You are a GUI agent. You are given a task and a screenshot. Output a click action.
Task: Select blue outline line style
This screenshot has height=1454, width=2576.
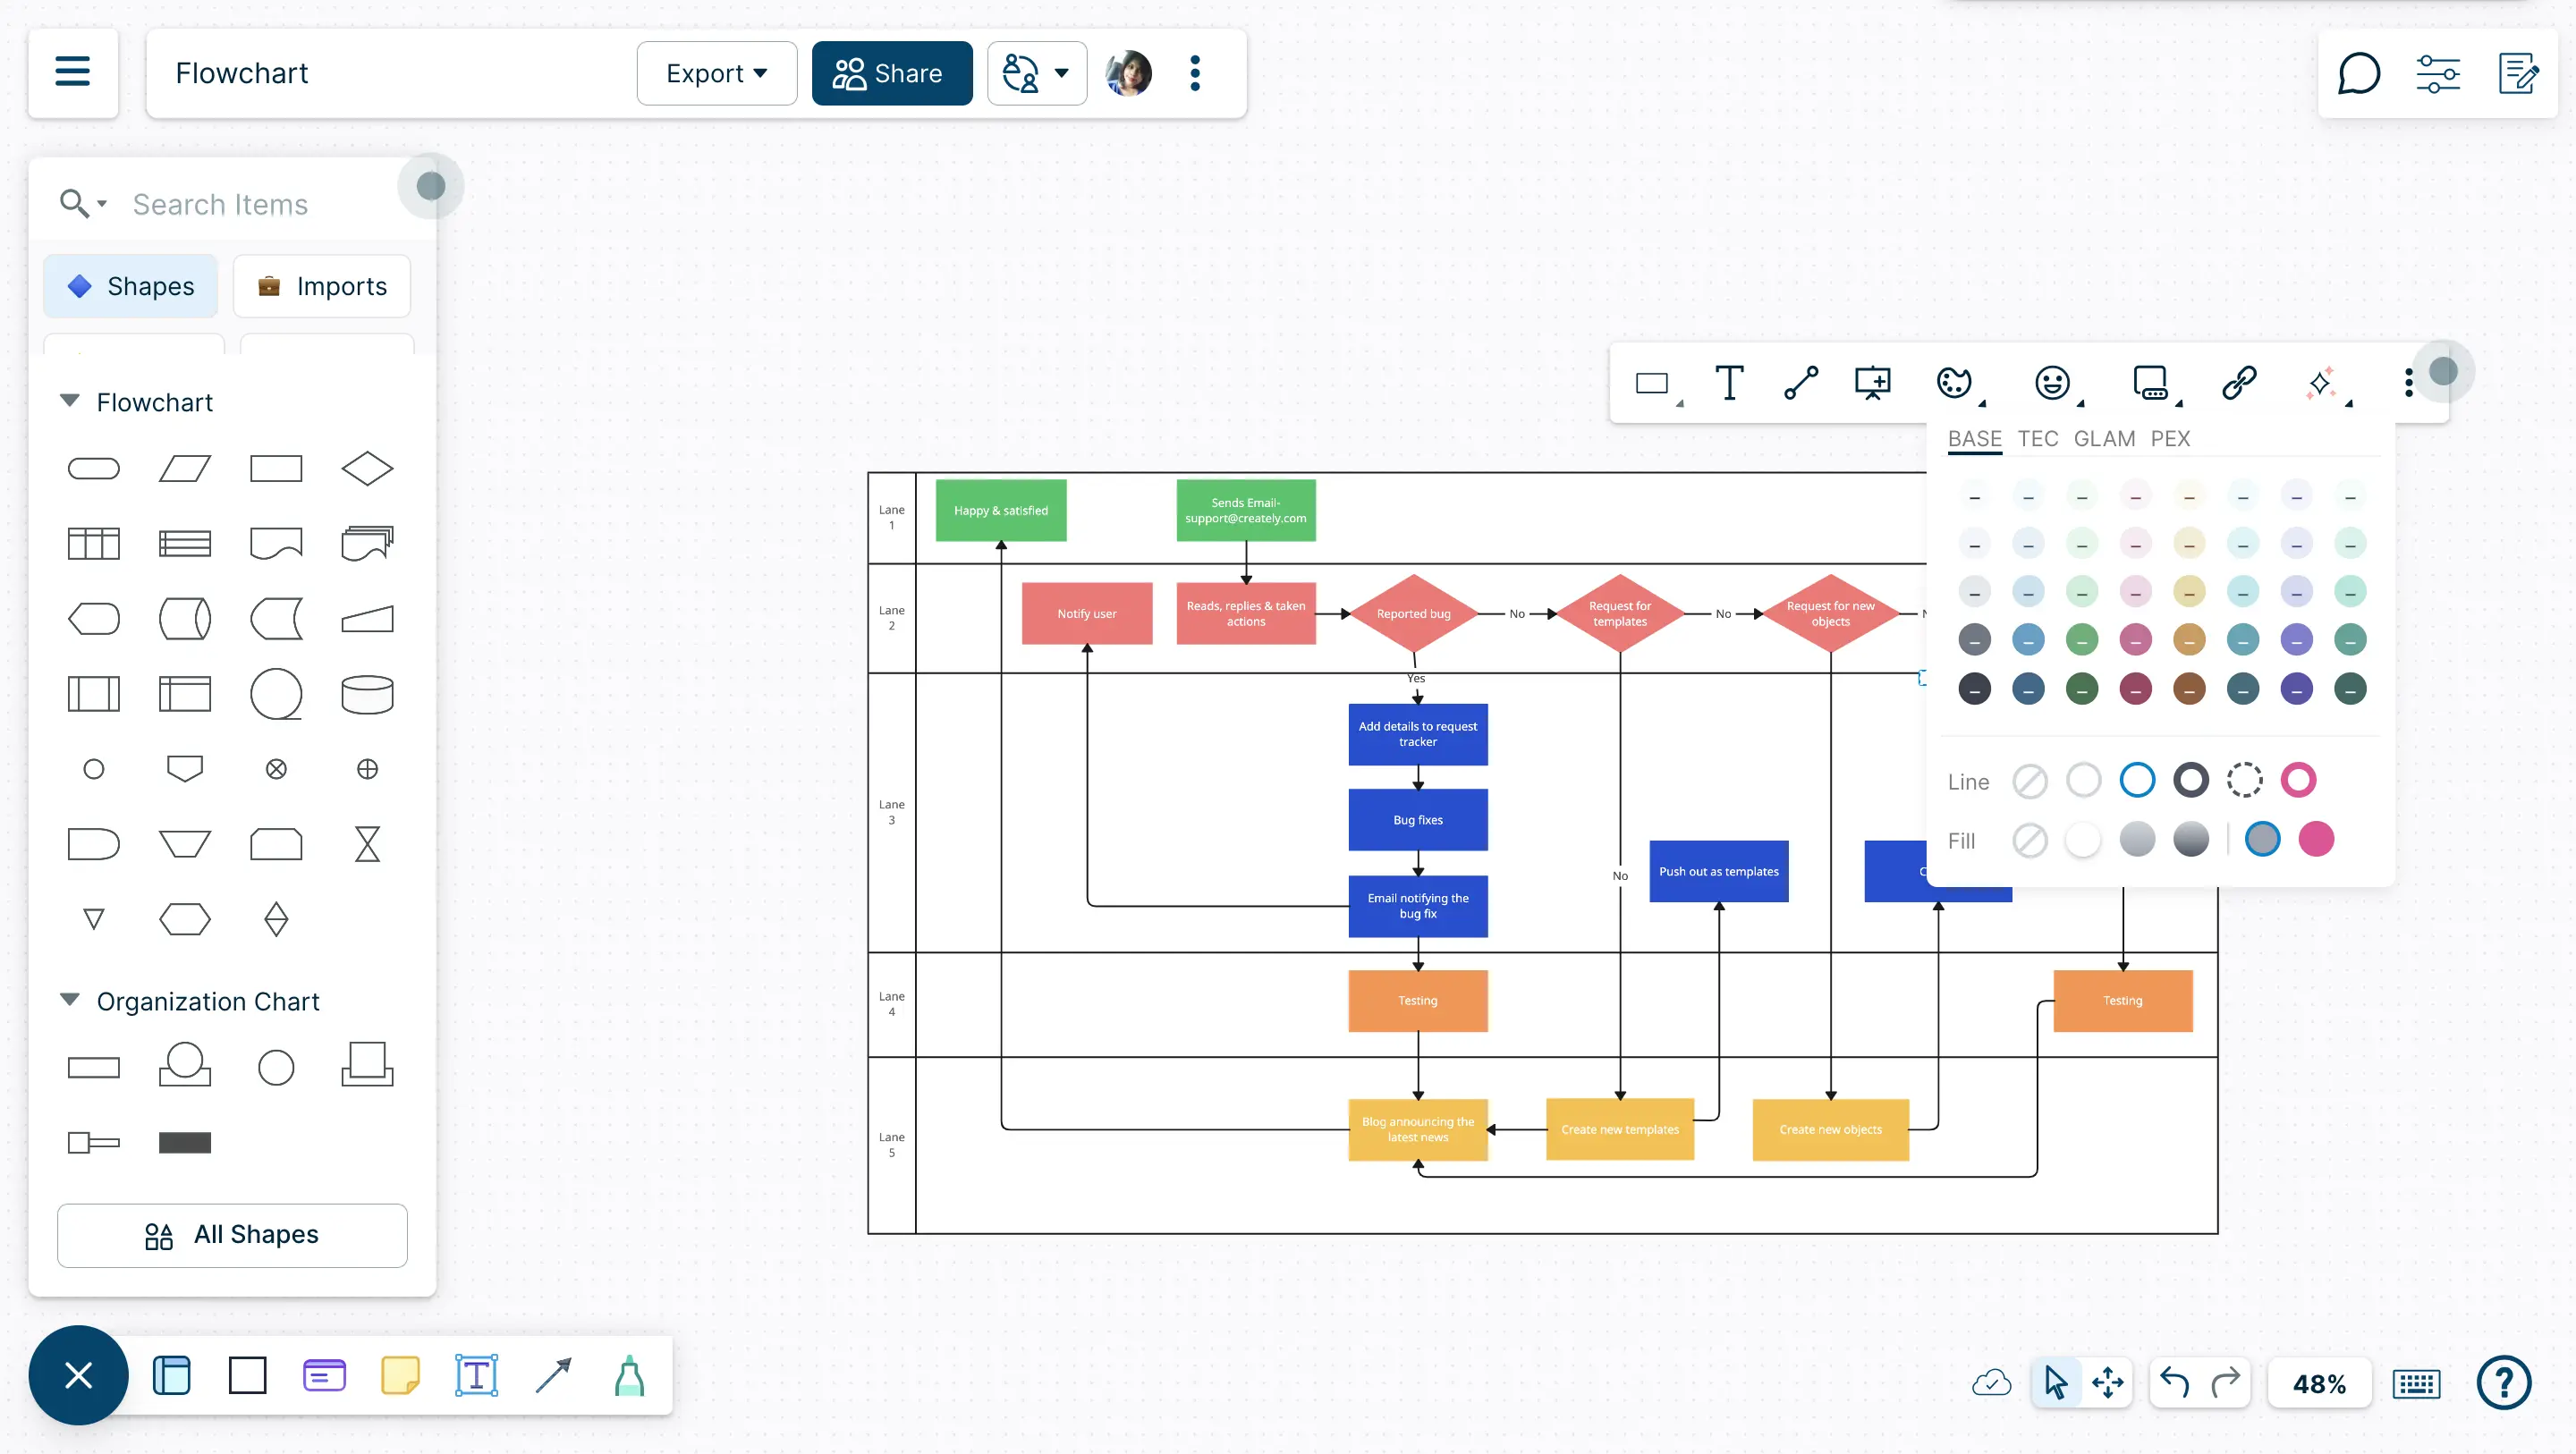(x=2136, y=780)
